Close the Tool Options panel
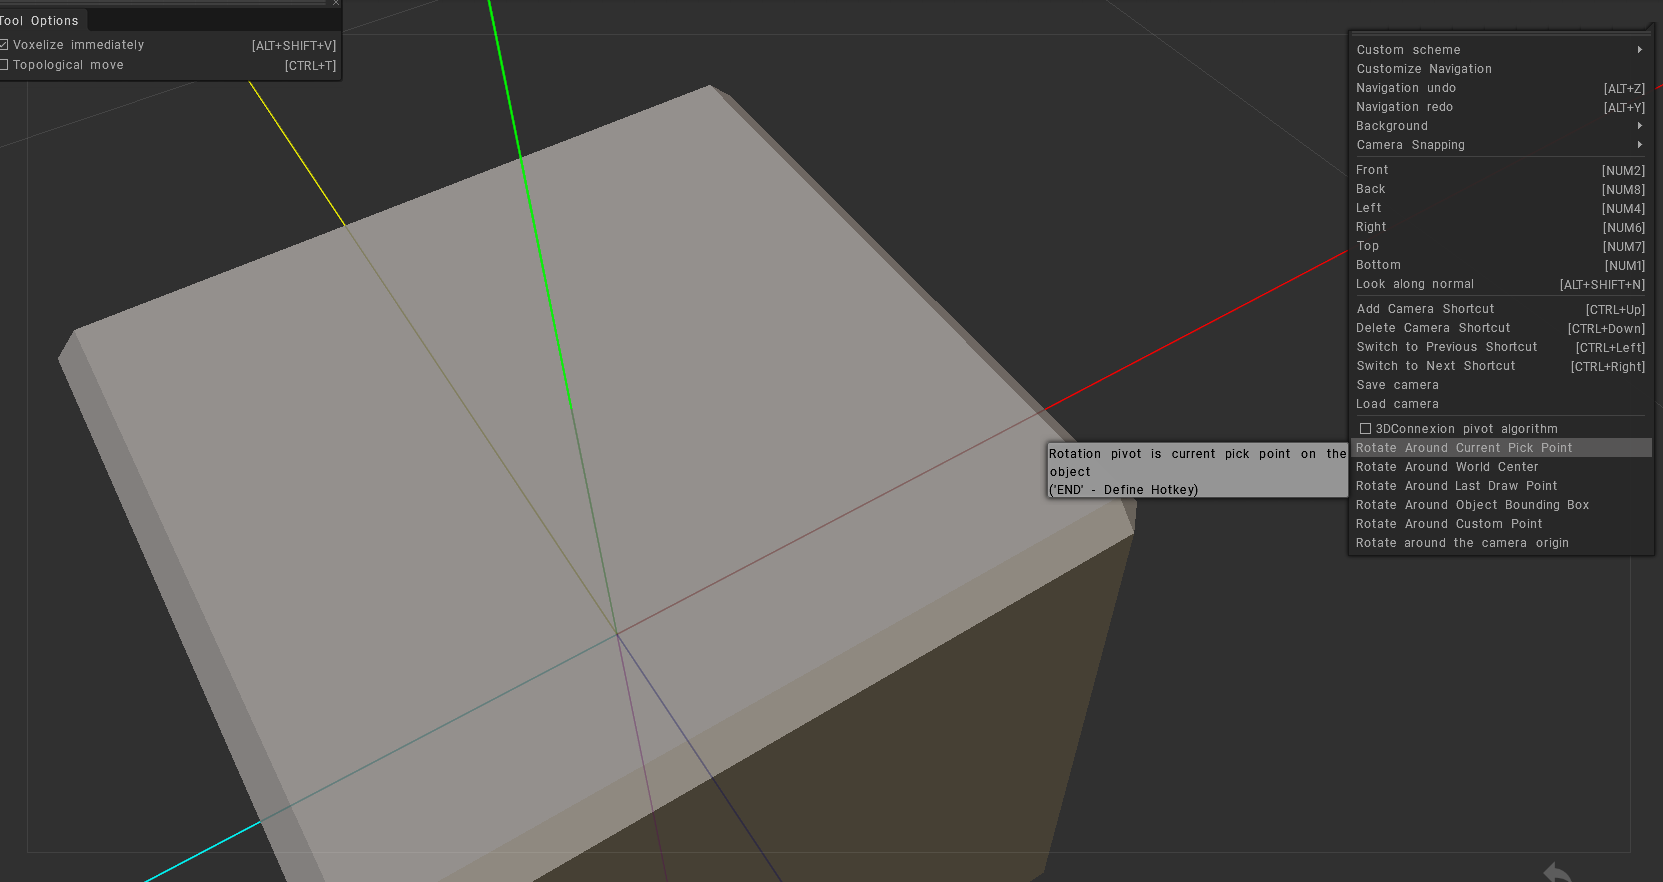The width and height of the screenshot is (1663, 882). pyautogui.click(x=336, y=3)
